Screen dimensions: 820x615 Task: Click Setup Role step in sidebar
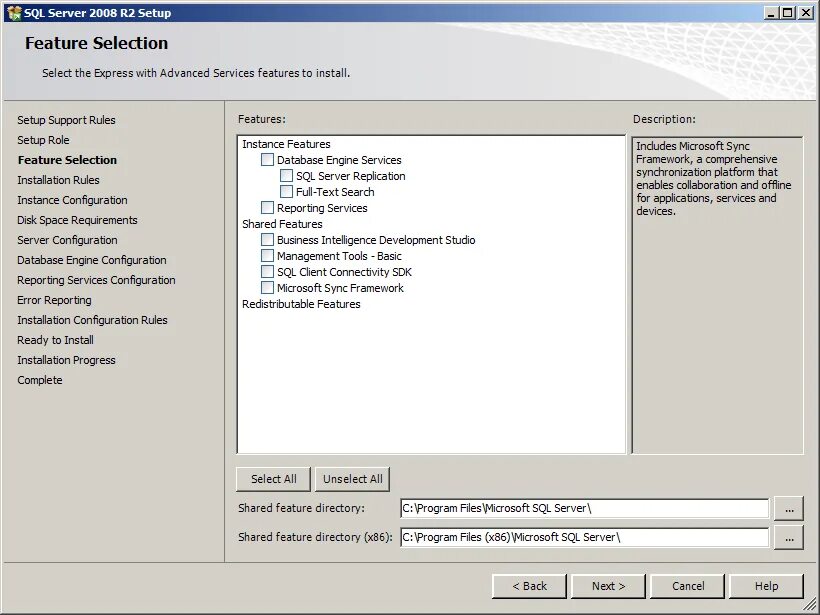pyautogui.click(x=43, y=140)
